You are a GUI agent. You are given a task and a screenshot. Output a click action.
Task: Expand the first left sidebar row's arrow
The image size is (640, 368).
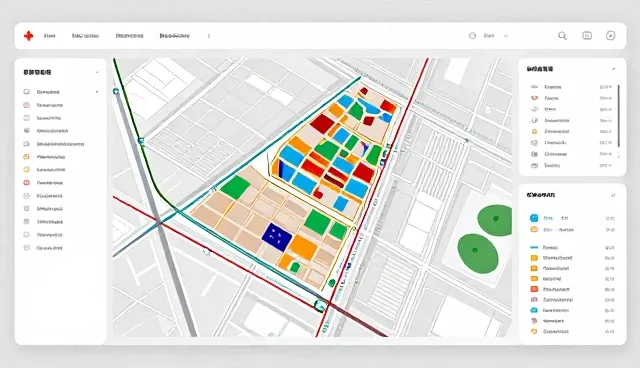[97, 92]
